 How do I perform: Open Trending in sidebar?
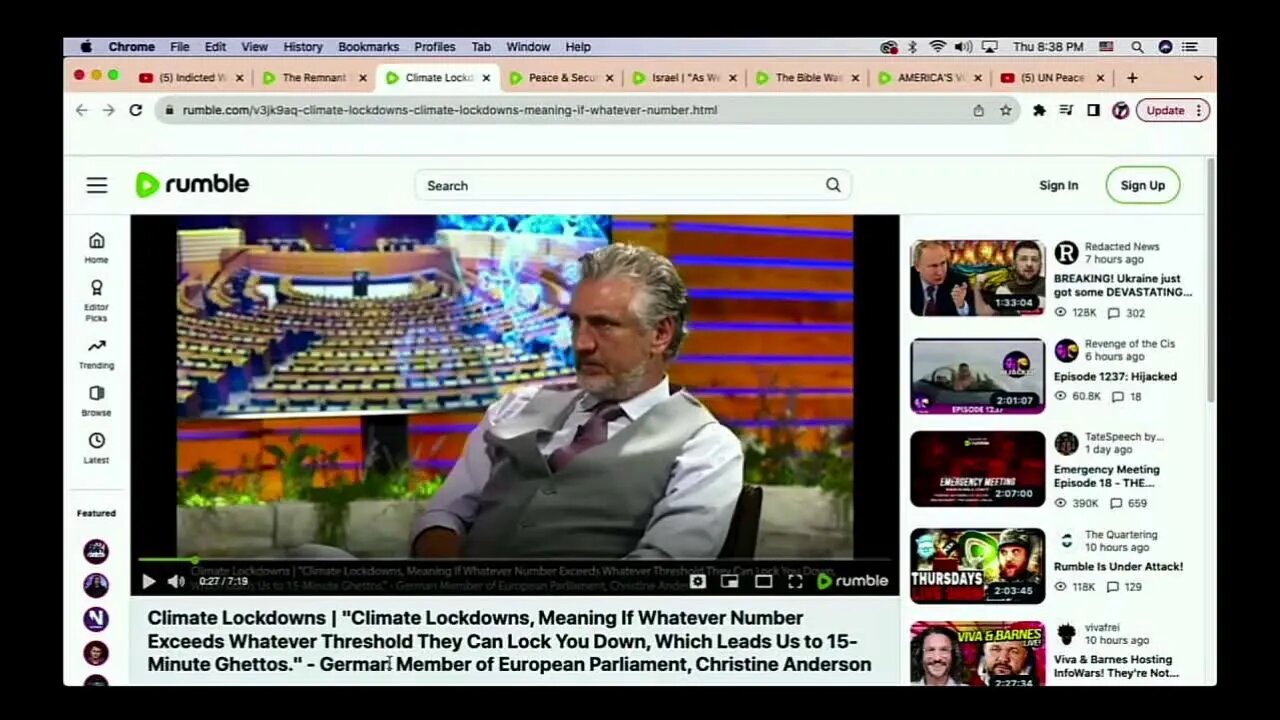(96, 354)
